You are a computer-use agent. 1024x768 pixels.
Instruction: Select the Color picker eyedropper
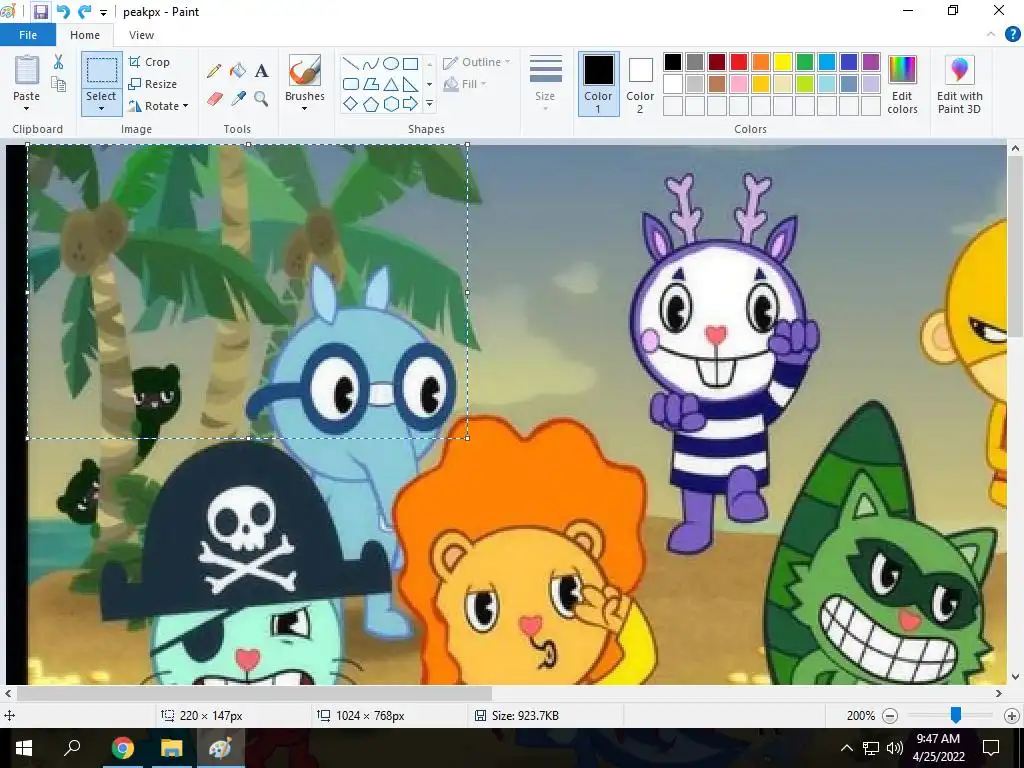[238, 99]
